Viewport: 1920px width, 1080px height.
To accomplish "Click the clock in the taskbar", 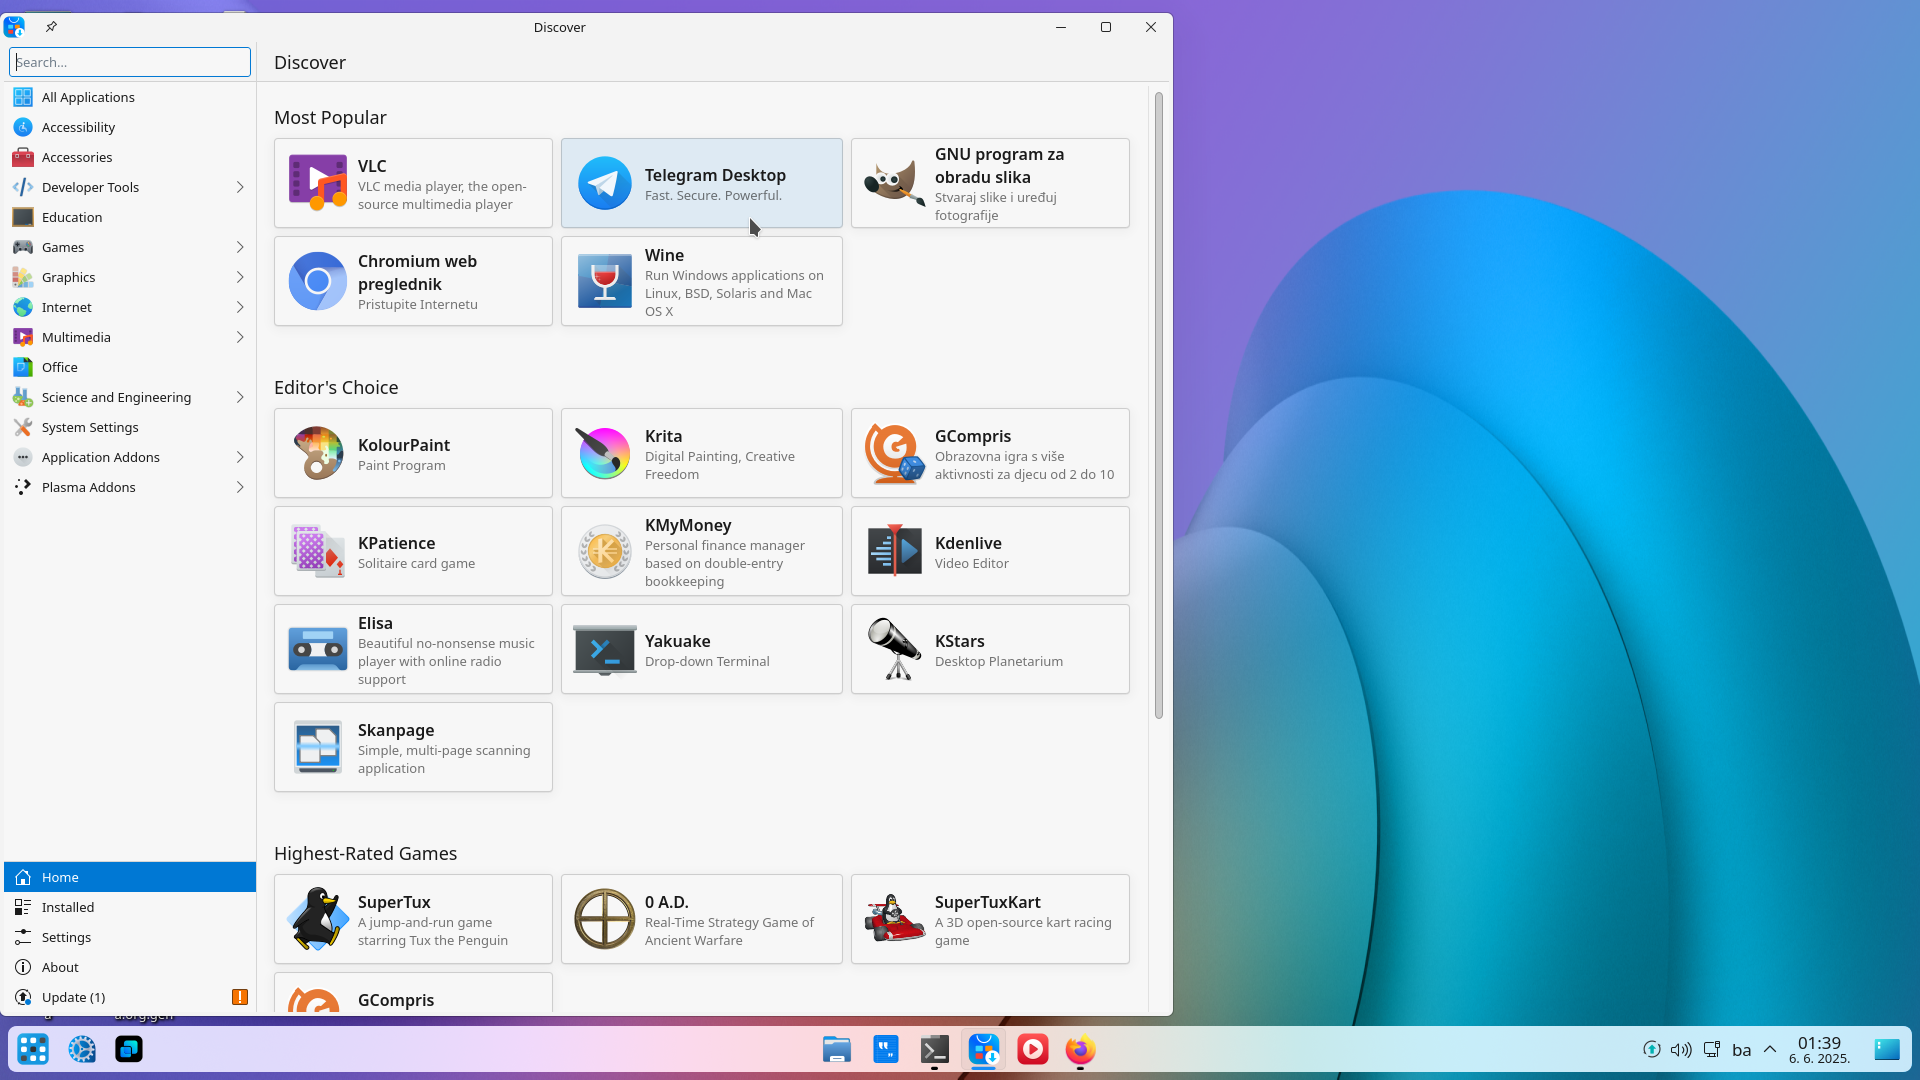I will click(x=1819, y=1049).
